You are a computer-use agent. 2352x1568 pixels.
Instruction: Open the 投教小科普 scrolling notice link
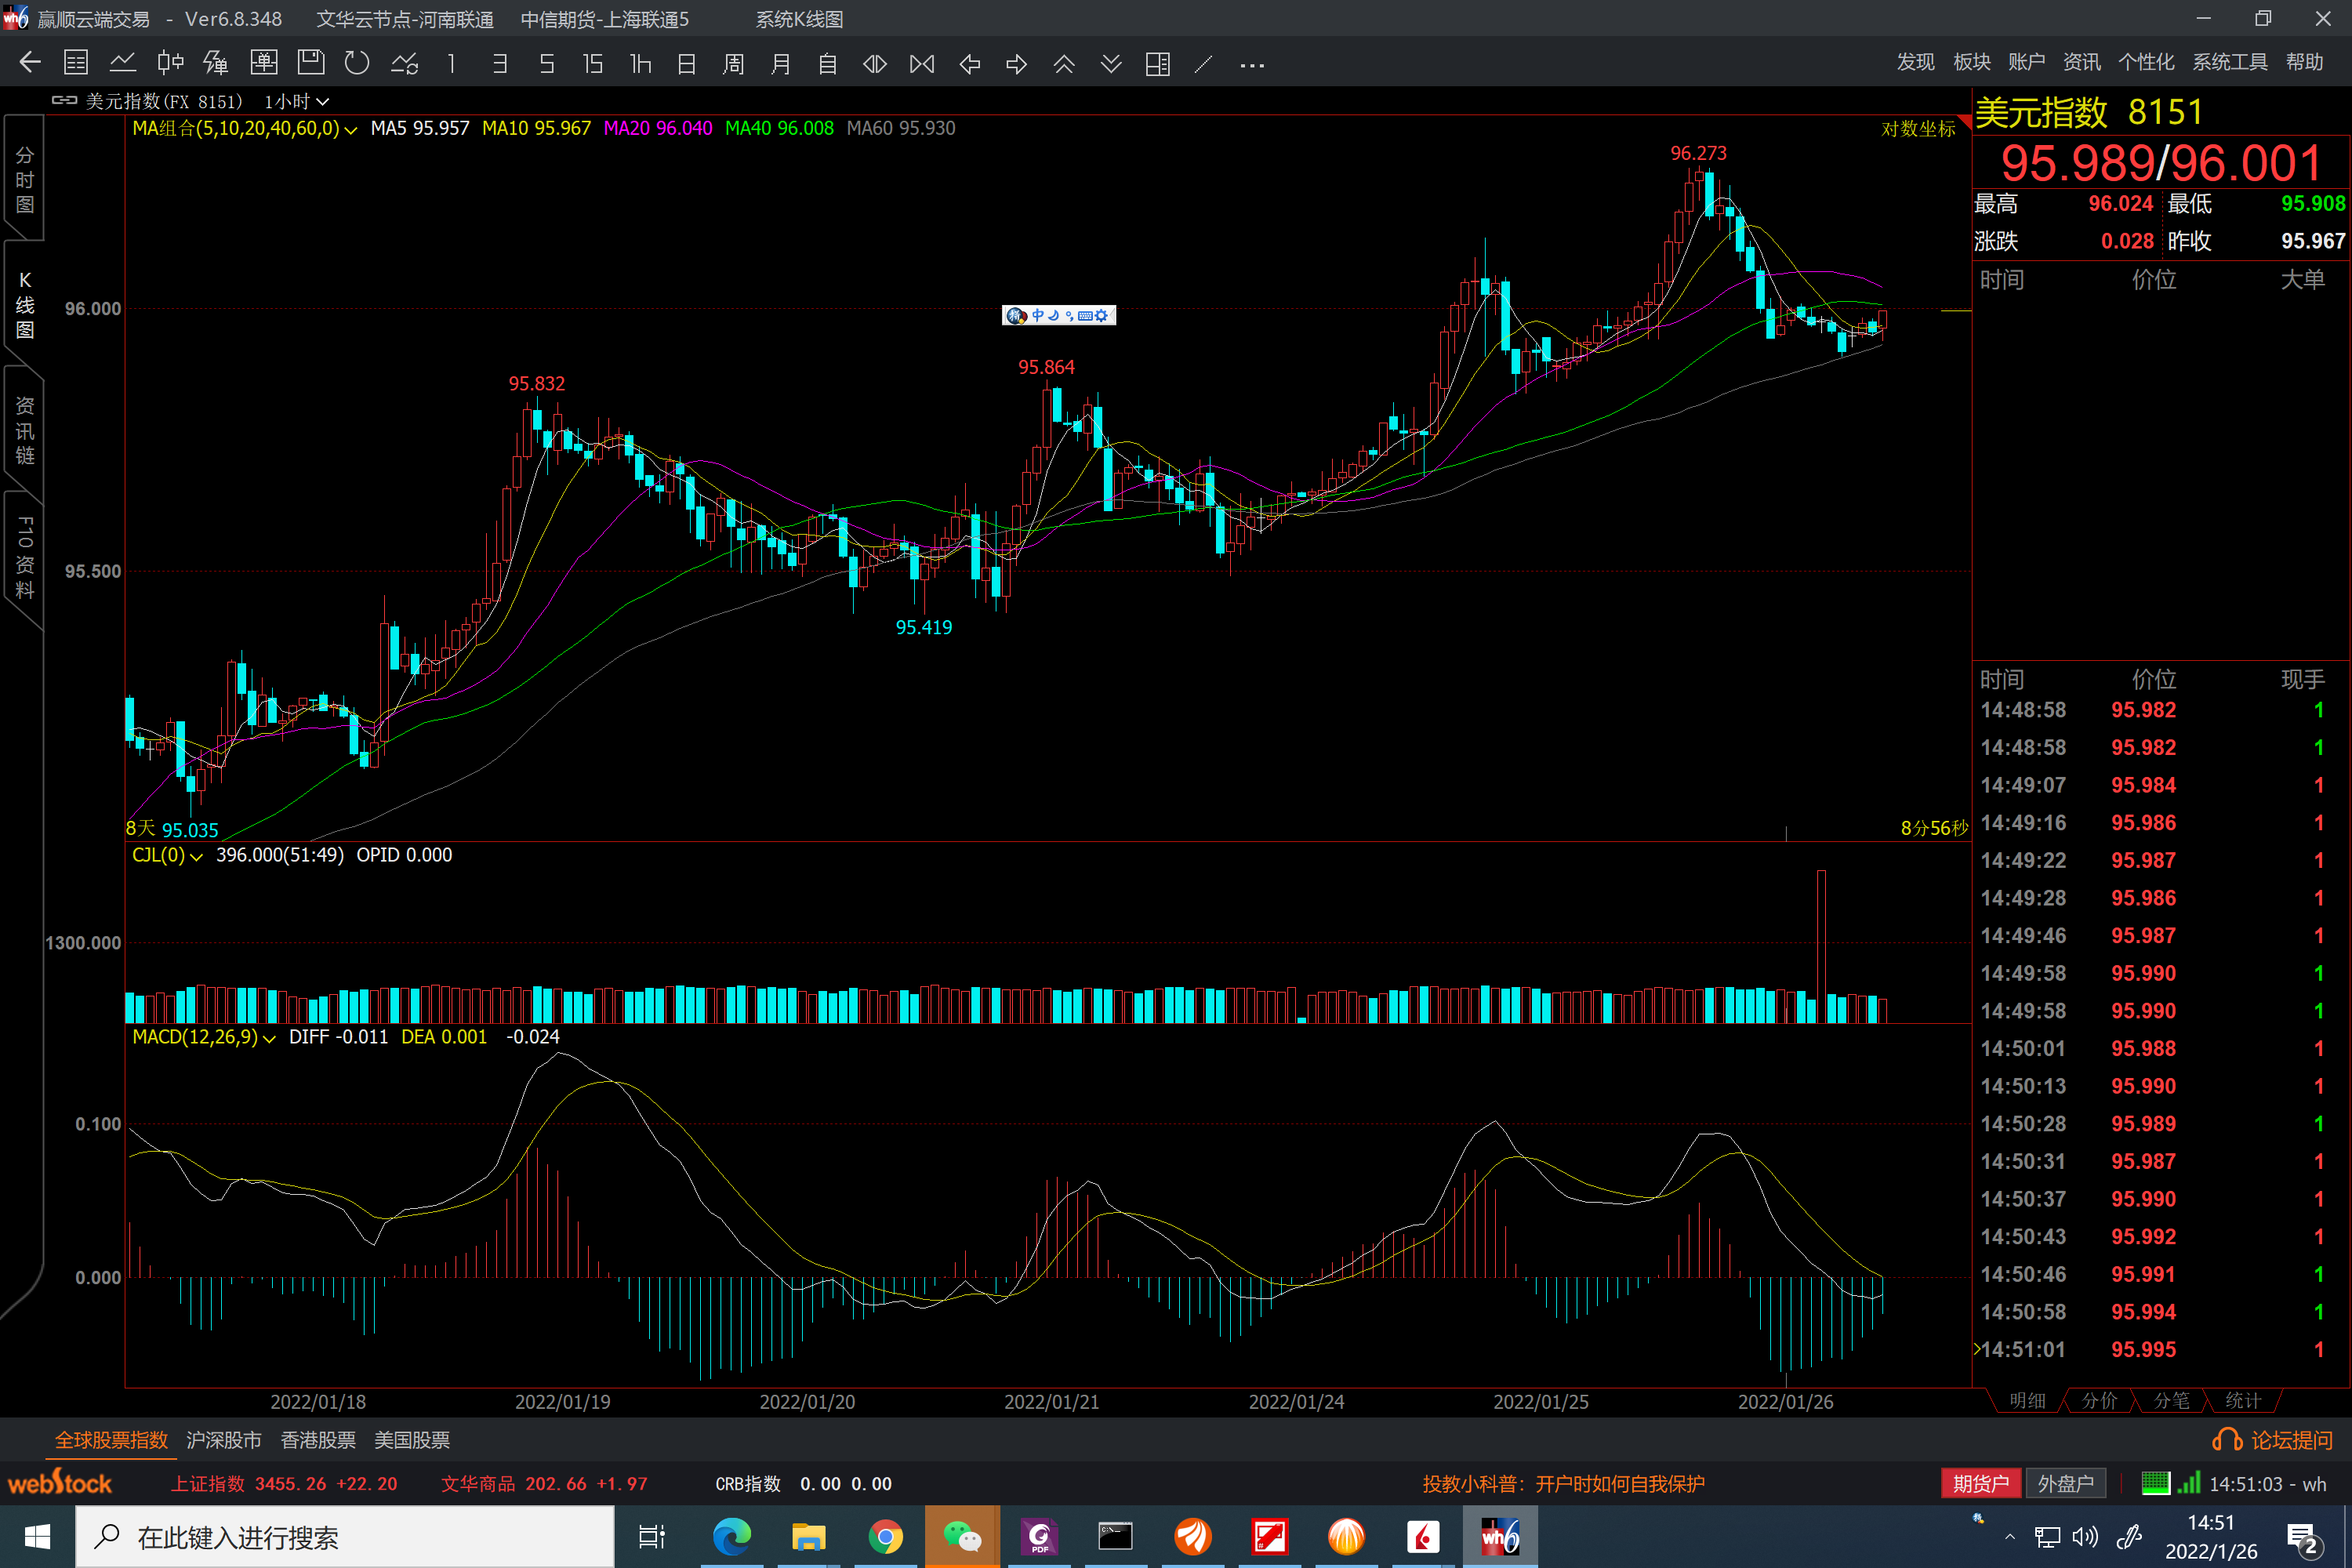pos(1563,1484)
